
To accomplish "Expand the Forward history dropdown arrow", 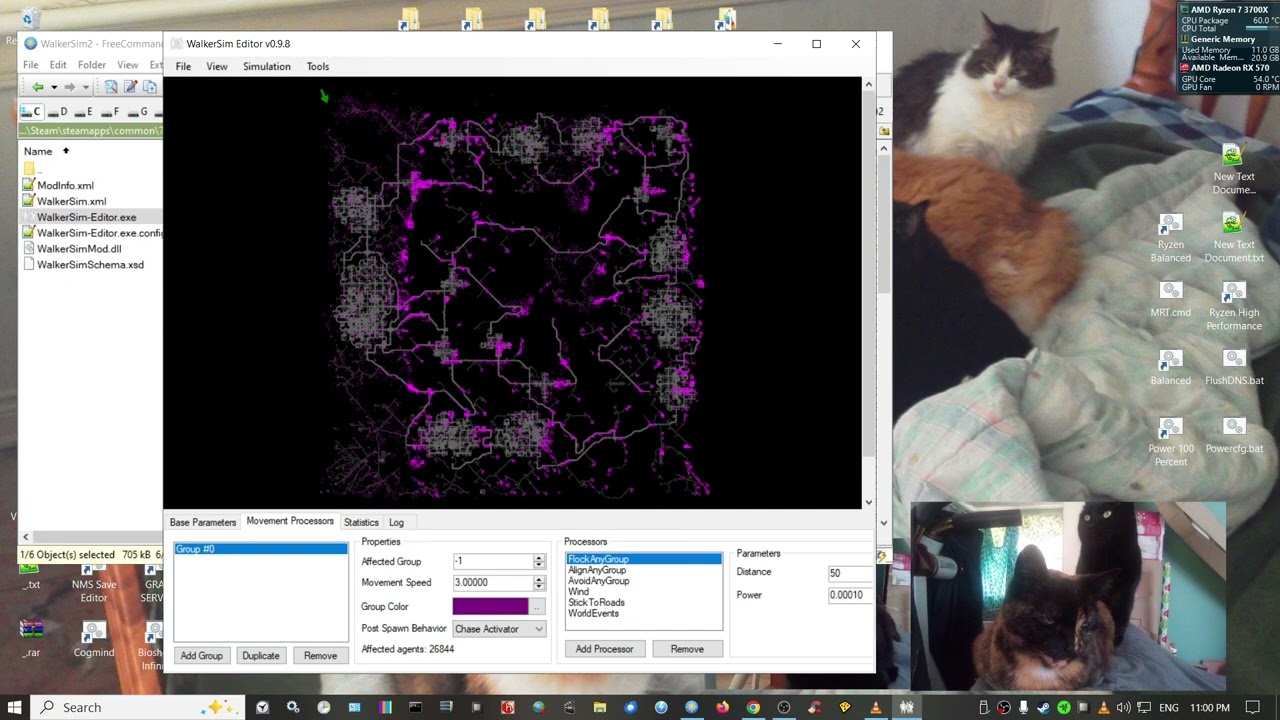I will pyautogui.click(x=86, y=87).
